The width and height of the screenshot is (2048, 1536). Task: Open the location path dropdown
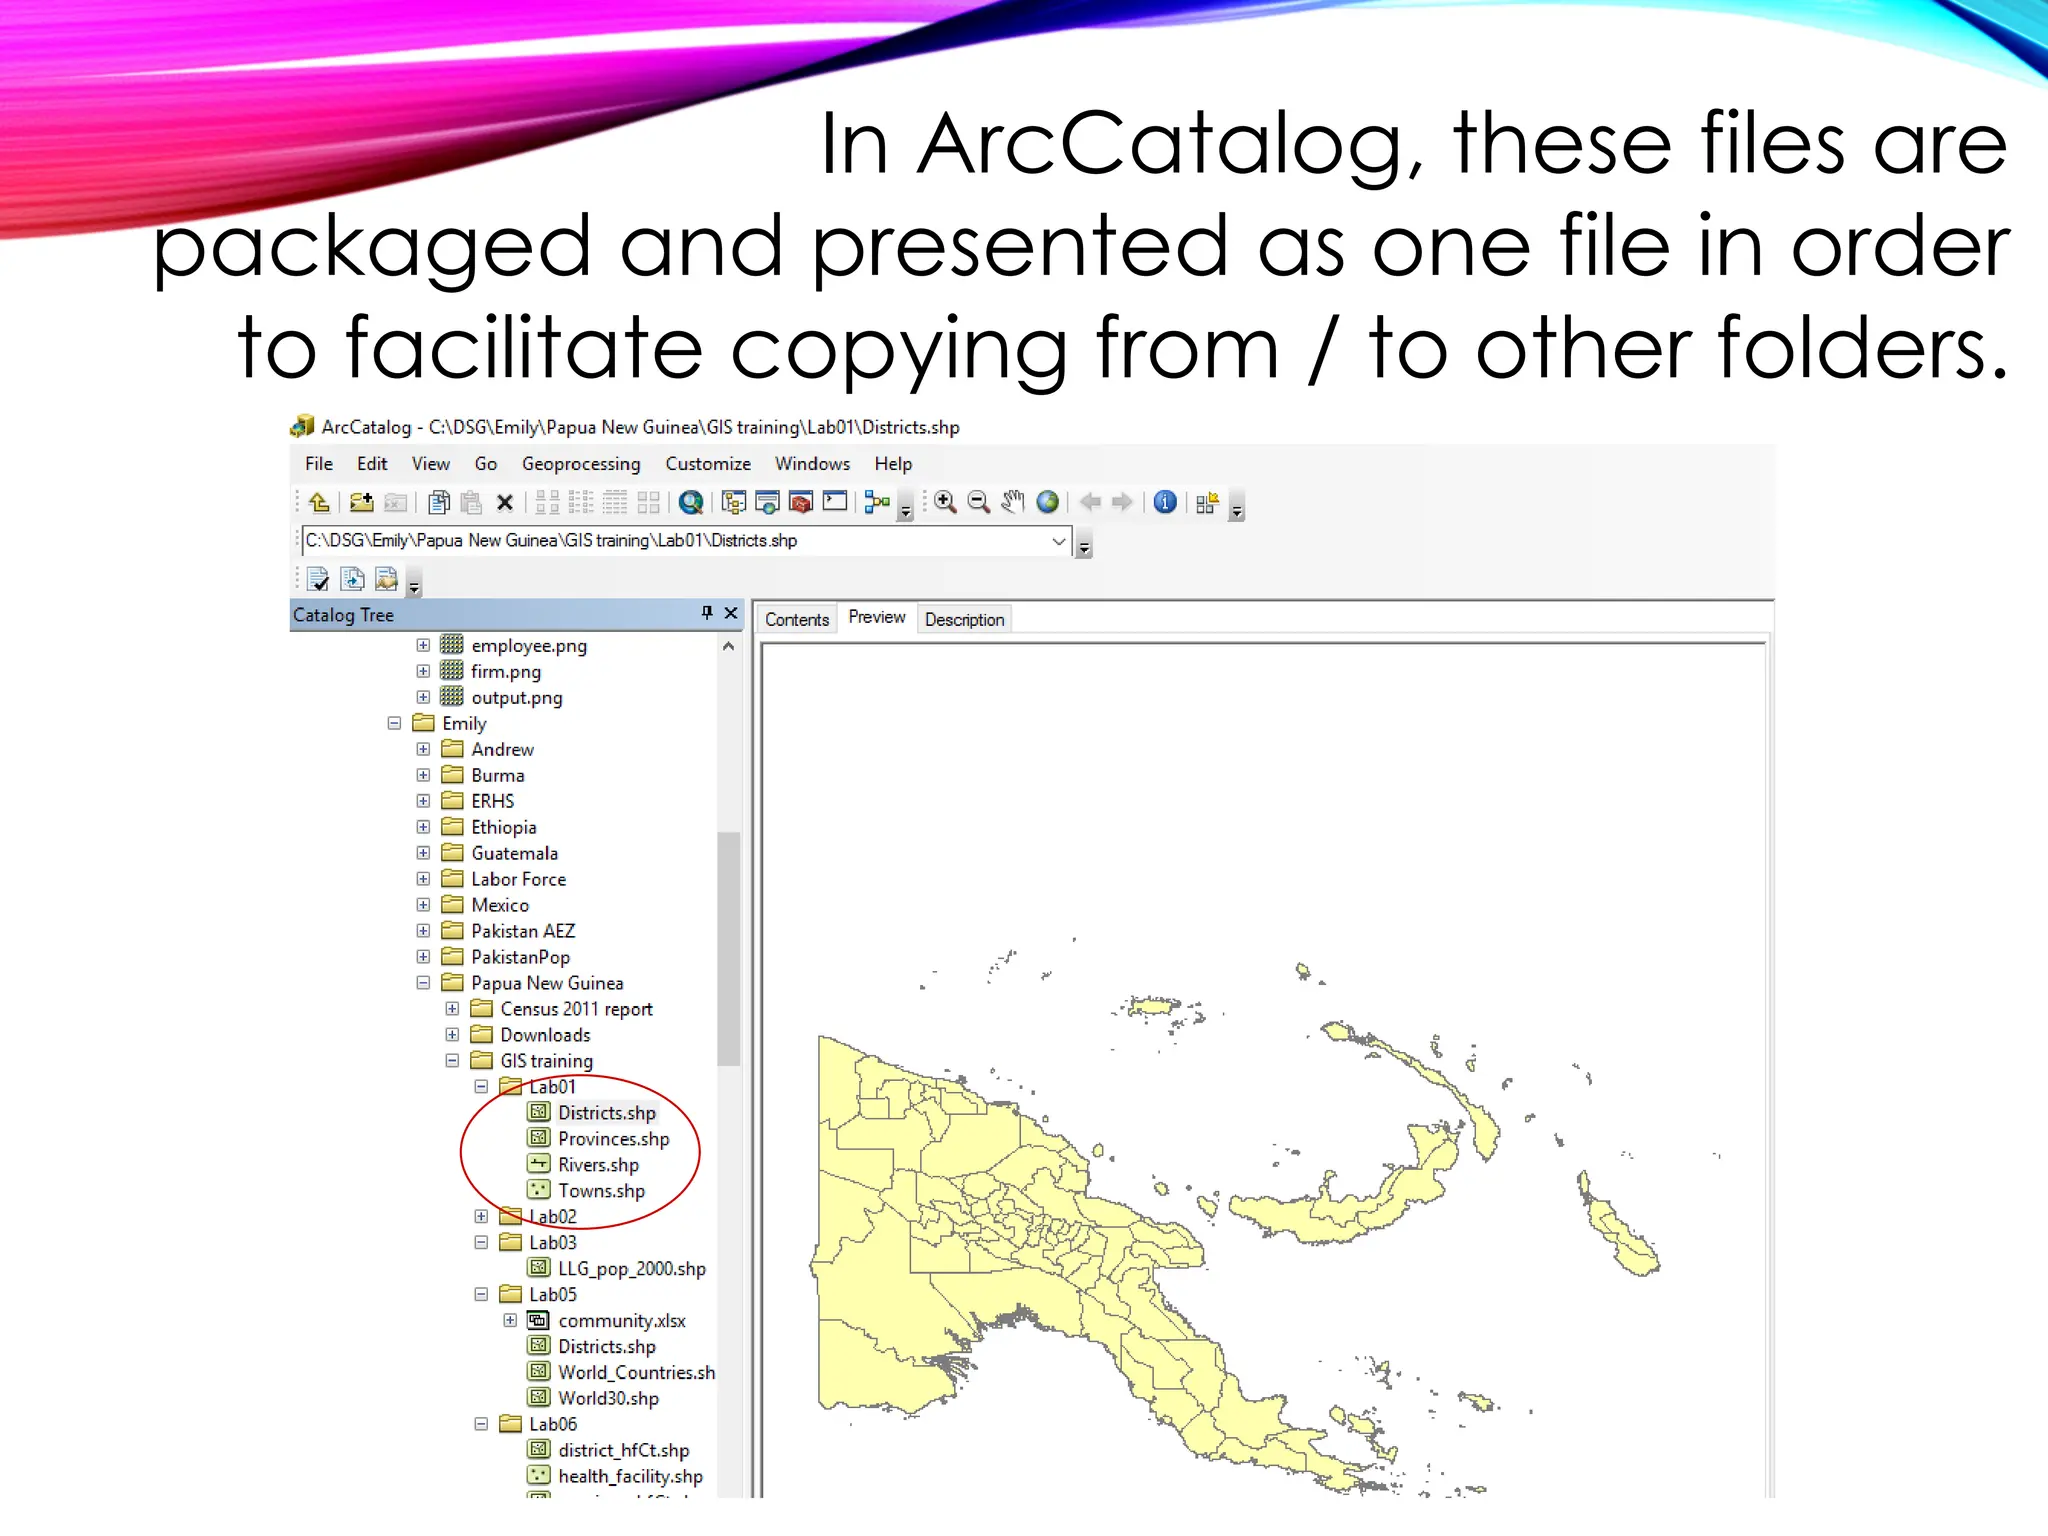(1058, 541)
